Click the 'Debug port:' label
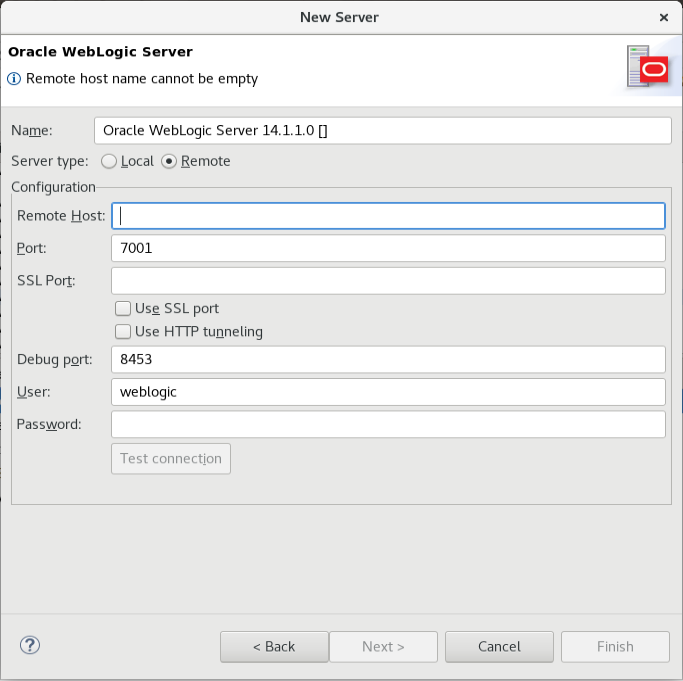The height and width of the screenshot is (681, 683). (x=54, y=360)
